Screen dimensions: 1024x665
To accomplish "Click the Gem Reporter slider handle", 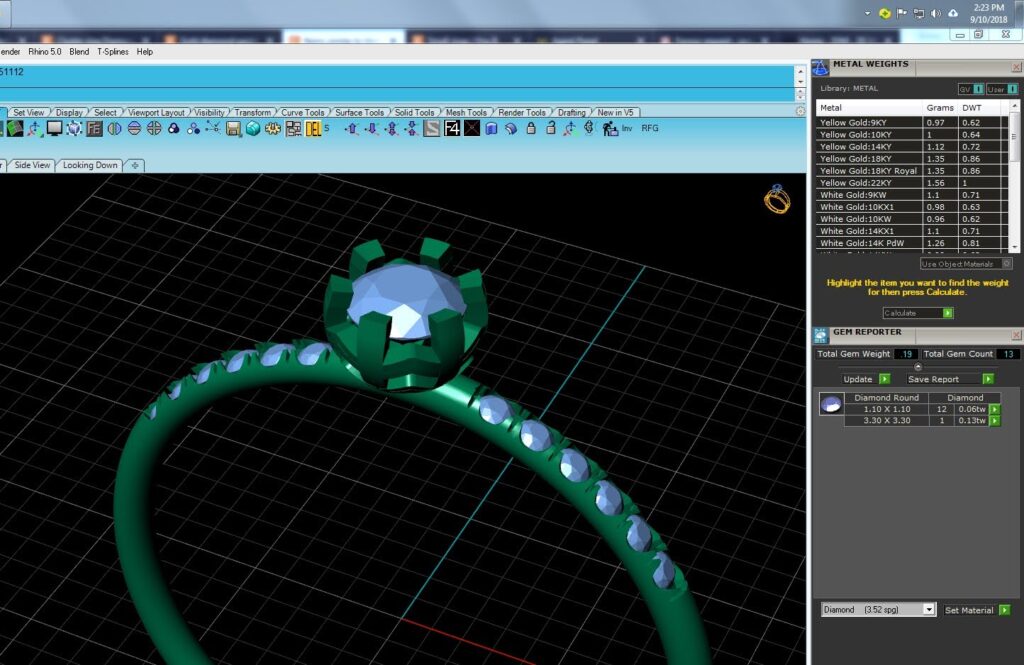I will coord(918,367).
